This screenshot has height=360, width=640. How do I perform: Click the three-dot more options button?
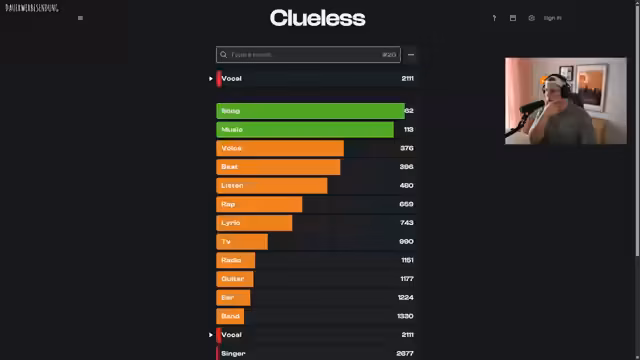pos(411,55)
